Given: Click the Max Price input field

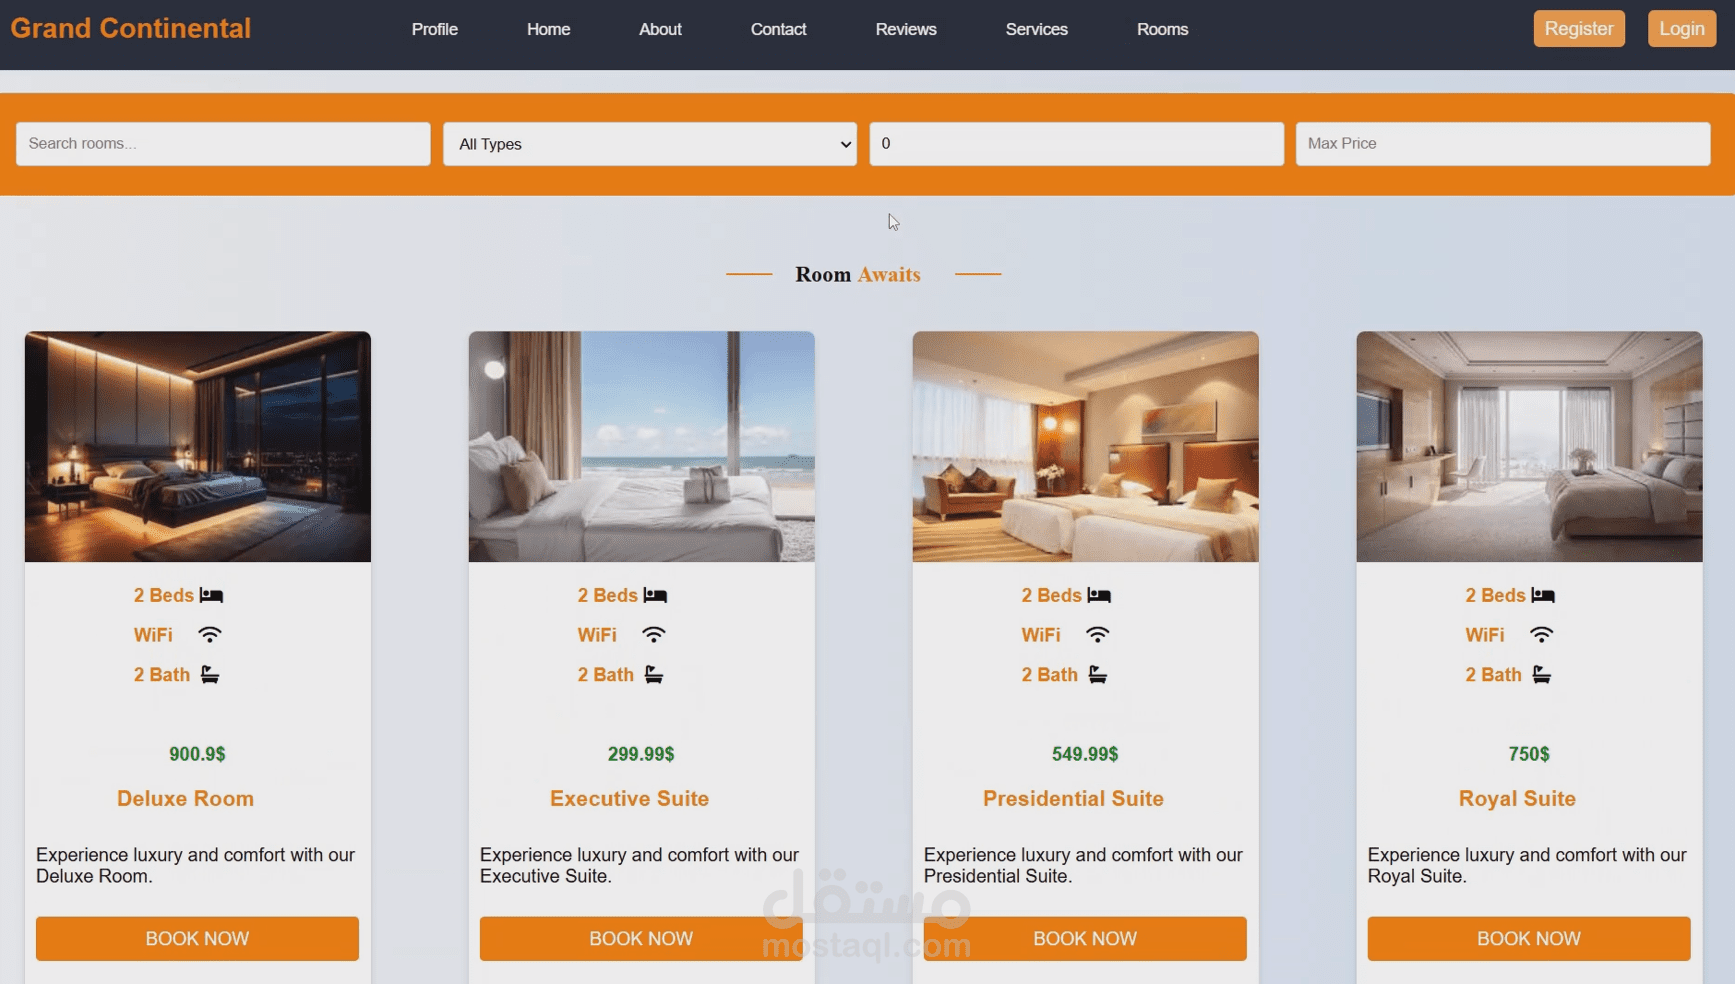Looking at the screenshot, I should point(1503,144).
